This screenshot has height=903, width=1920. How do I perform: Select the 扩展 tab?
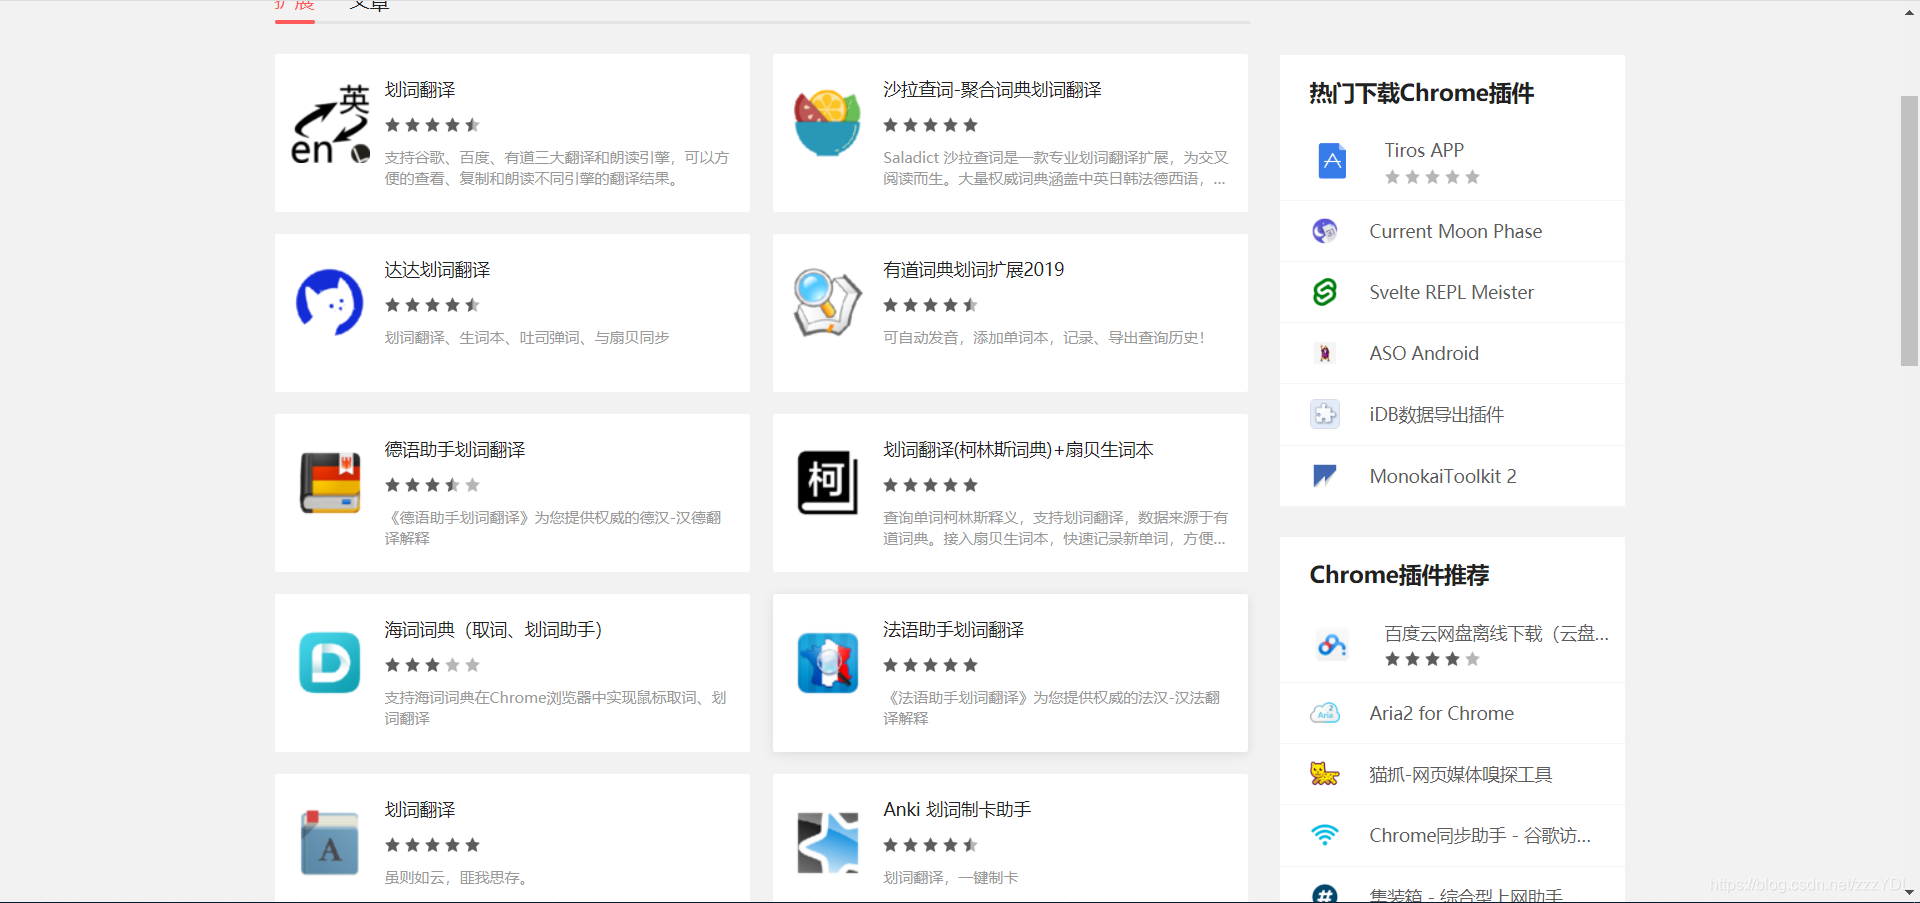pyautogui.click(x=295, y=6)
